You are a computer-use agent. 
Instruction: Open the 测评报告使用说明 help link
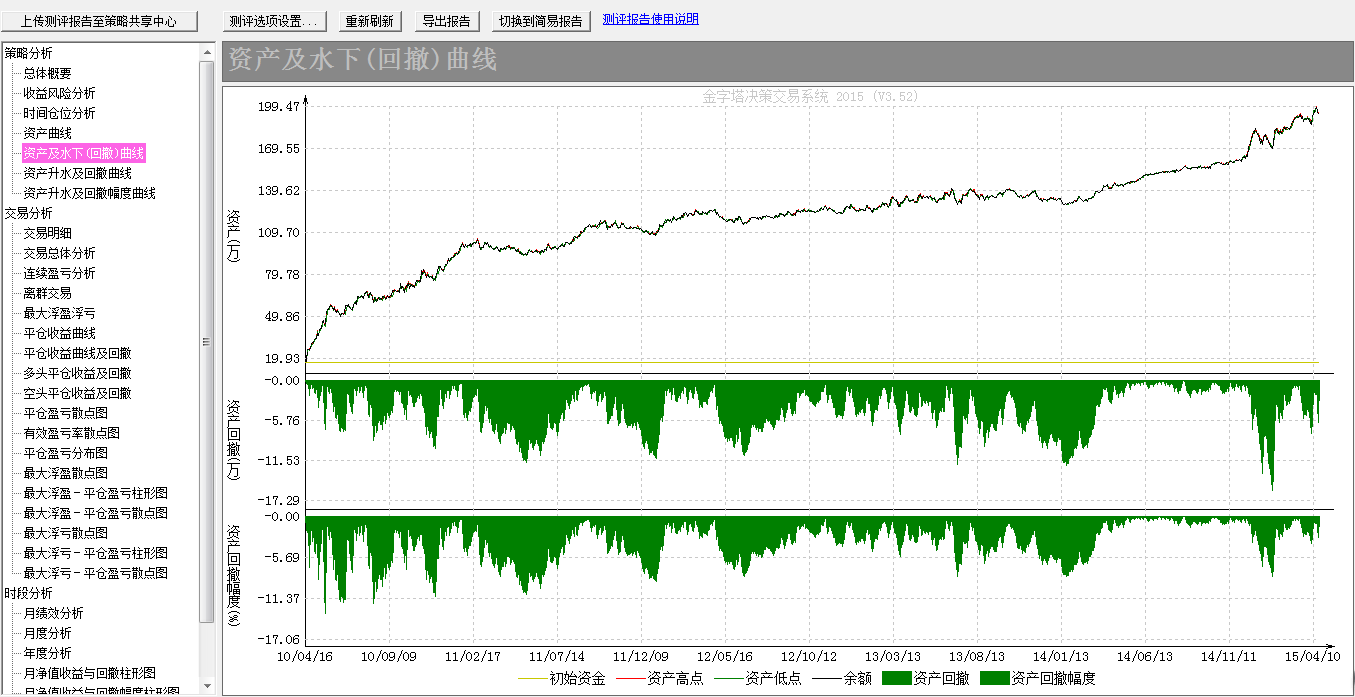coord(650,19)
